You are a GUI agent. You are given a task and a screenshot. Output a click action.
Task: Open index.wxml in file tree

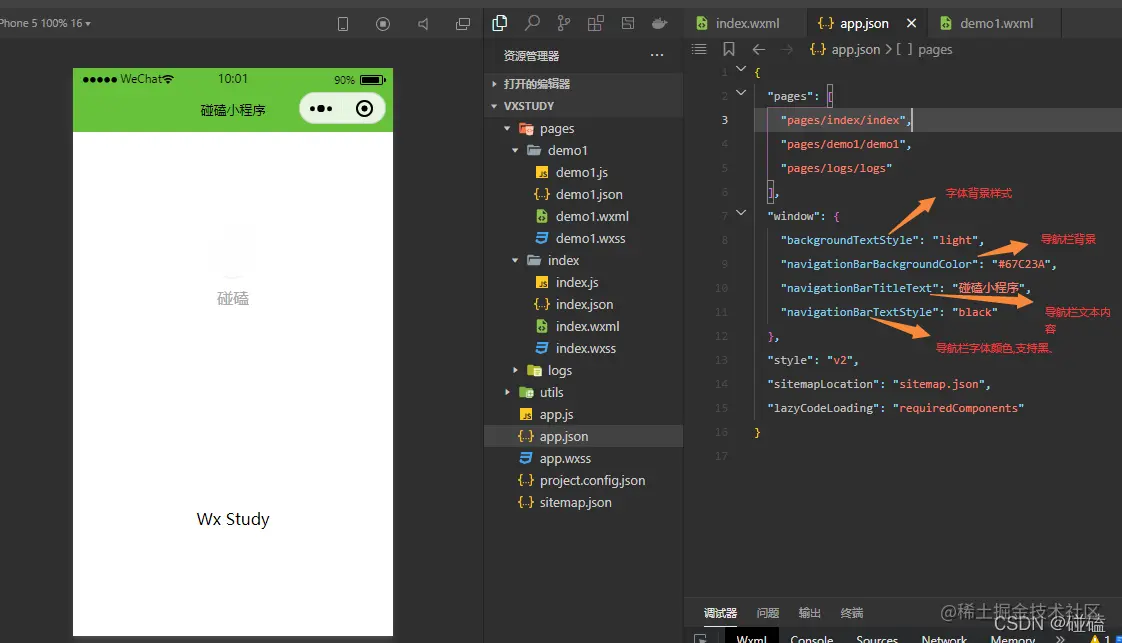[x=584, y=326]
